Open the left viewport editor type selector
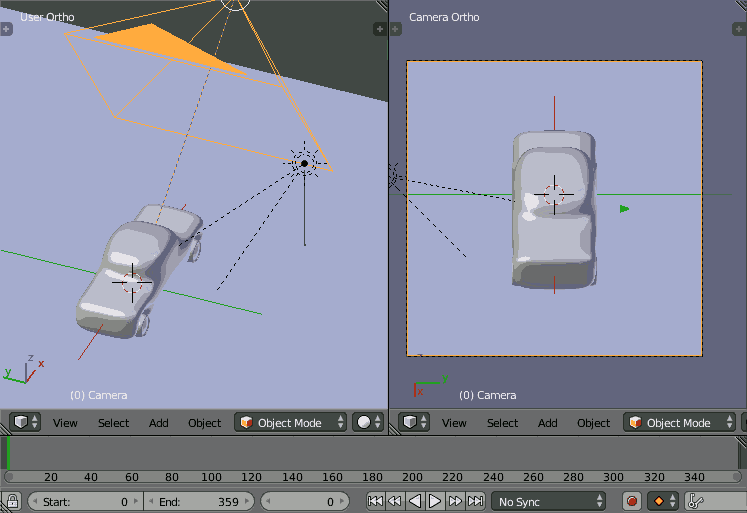Image resolution: width=747 pixels, height=513 pixels. click(25, 422)
